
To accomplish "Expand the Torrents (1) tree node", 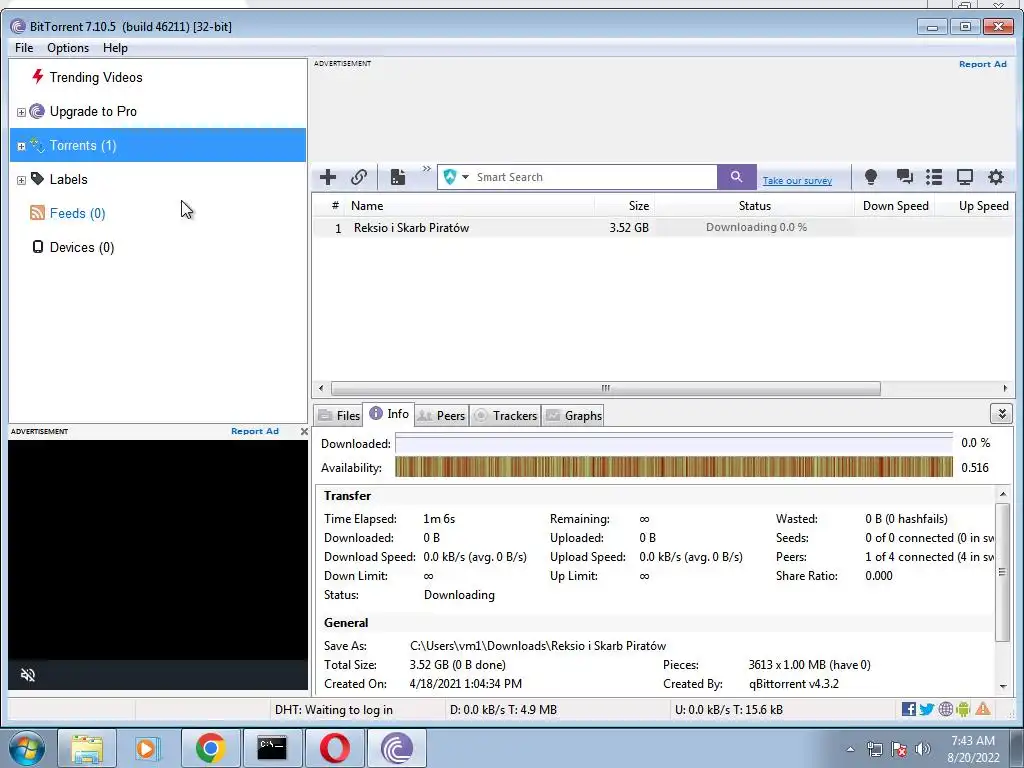I will click(21, 146).
